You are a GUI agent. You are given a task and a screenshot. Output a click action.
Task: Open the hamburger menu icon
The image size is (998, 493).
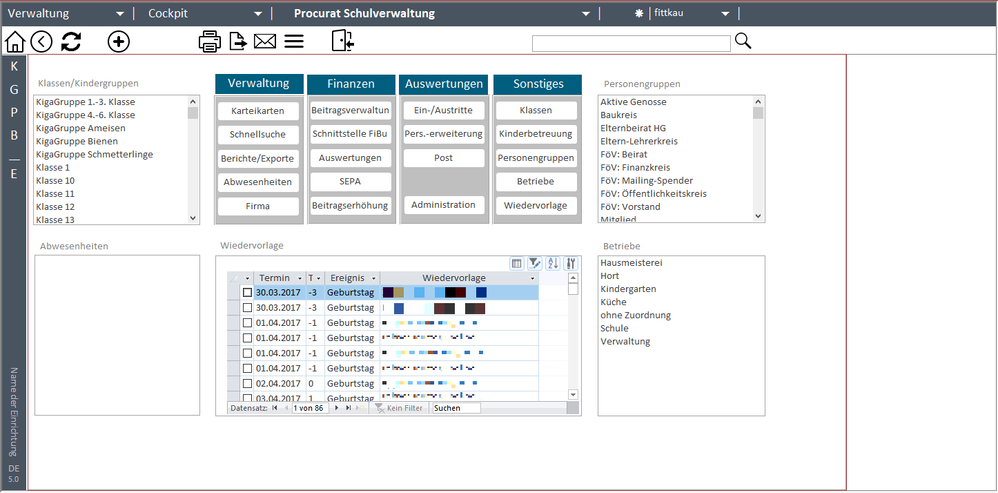(293, 42)
